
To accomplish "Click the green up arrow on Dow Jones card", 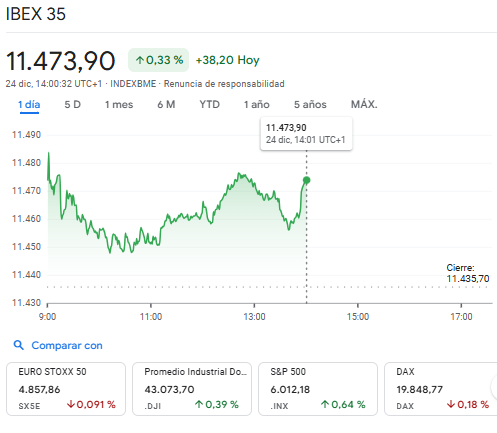I will point(199,404).
